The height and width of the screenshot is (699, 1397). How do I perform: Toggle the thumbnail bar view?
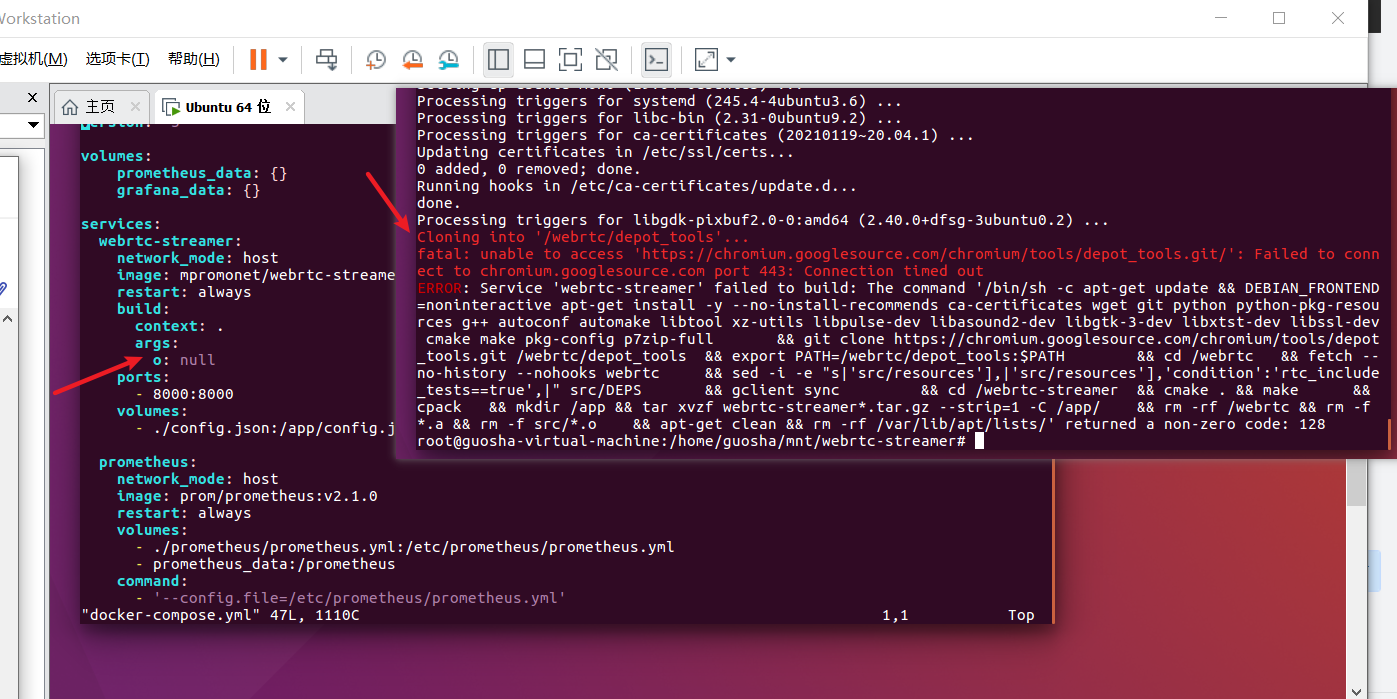[534, 59]
